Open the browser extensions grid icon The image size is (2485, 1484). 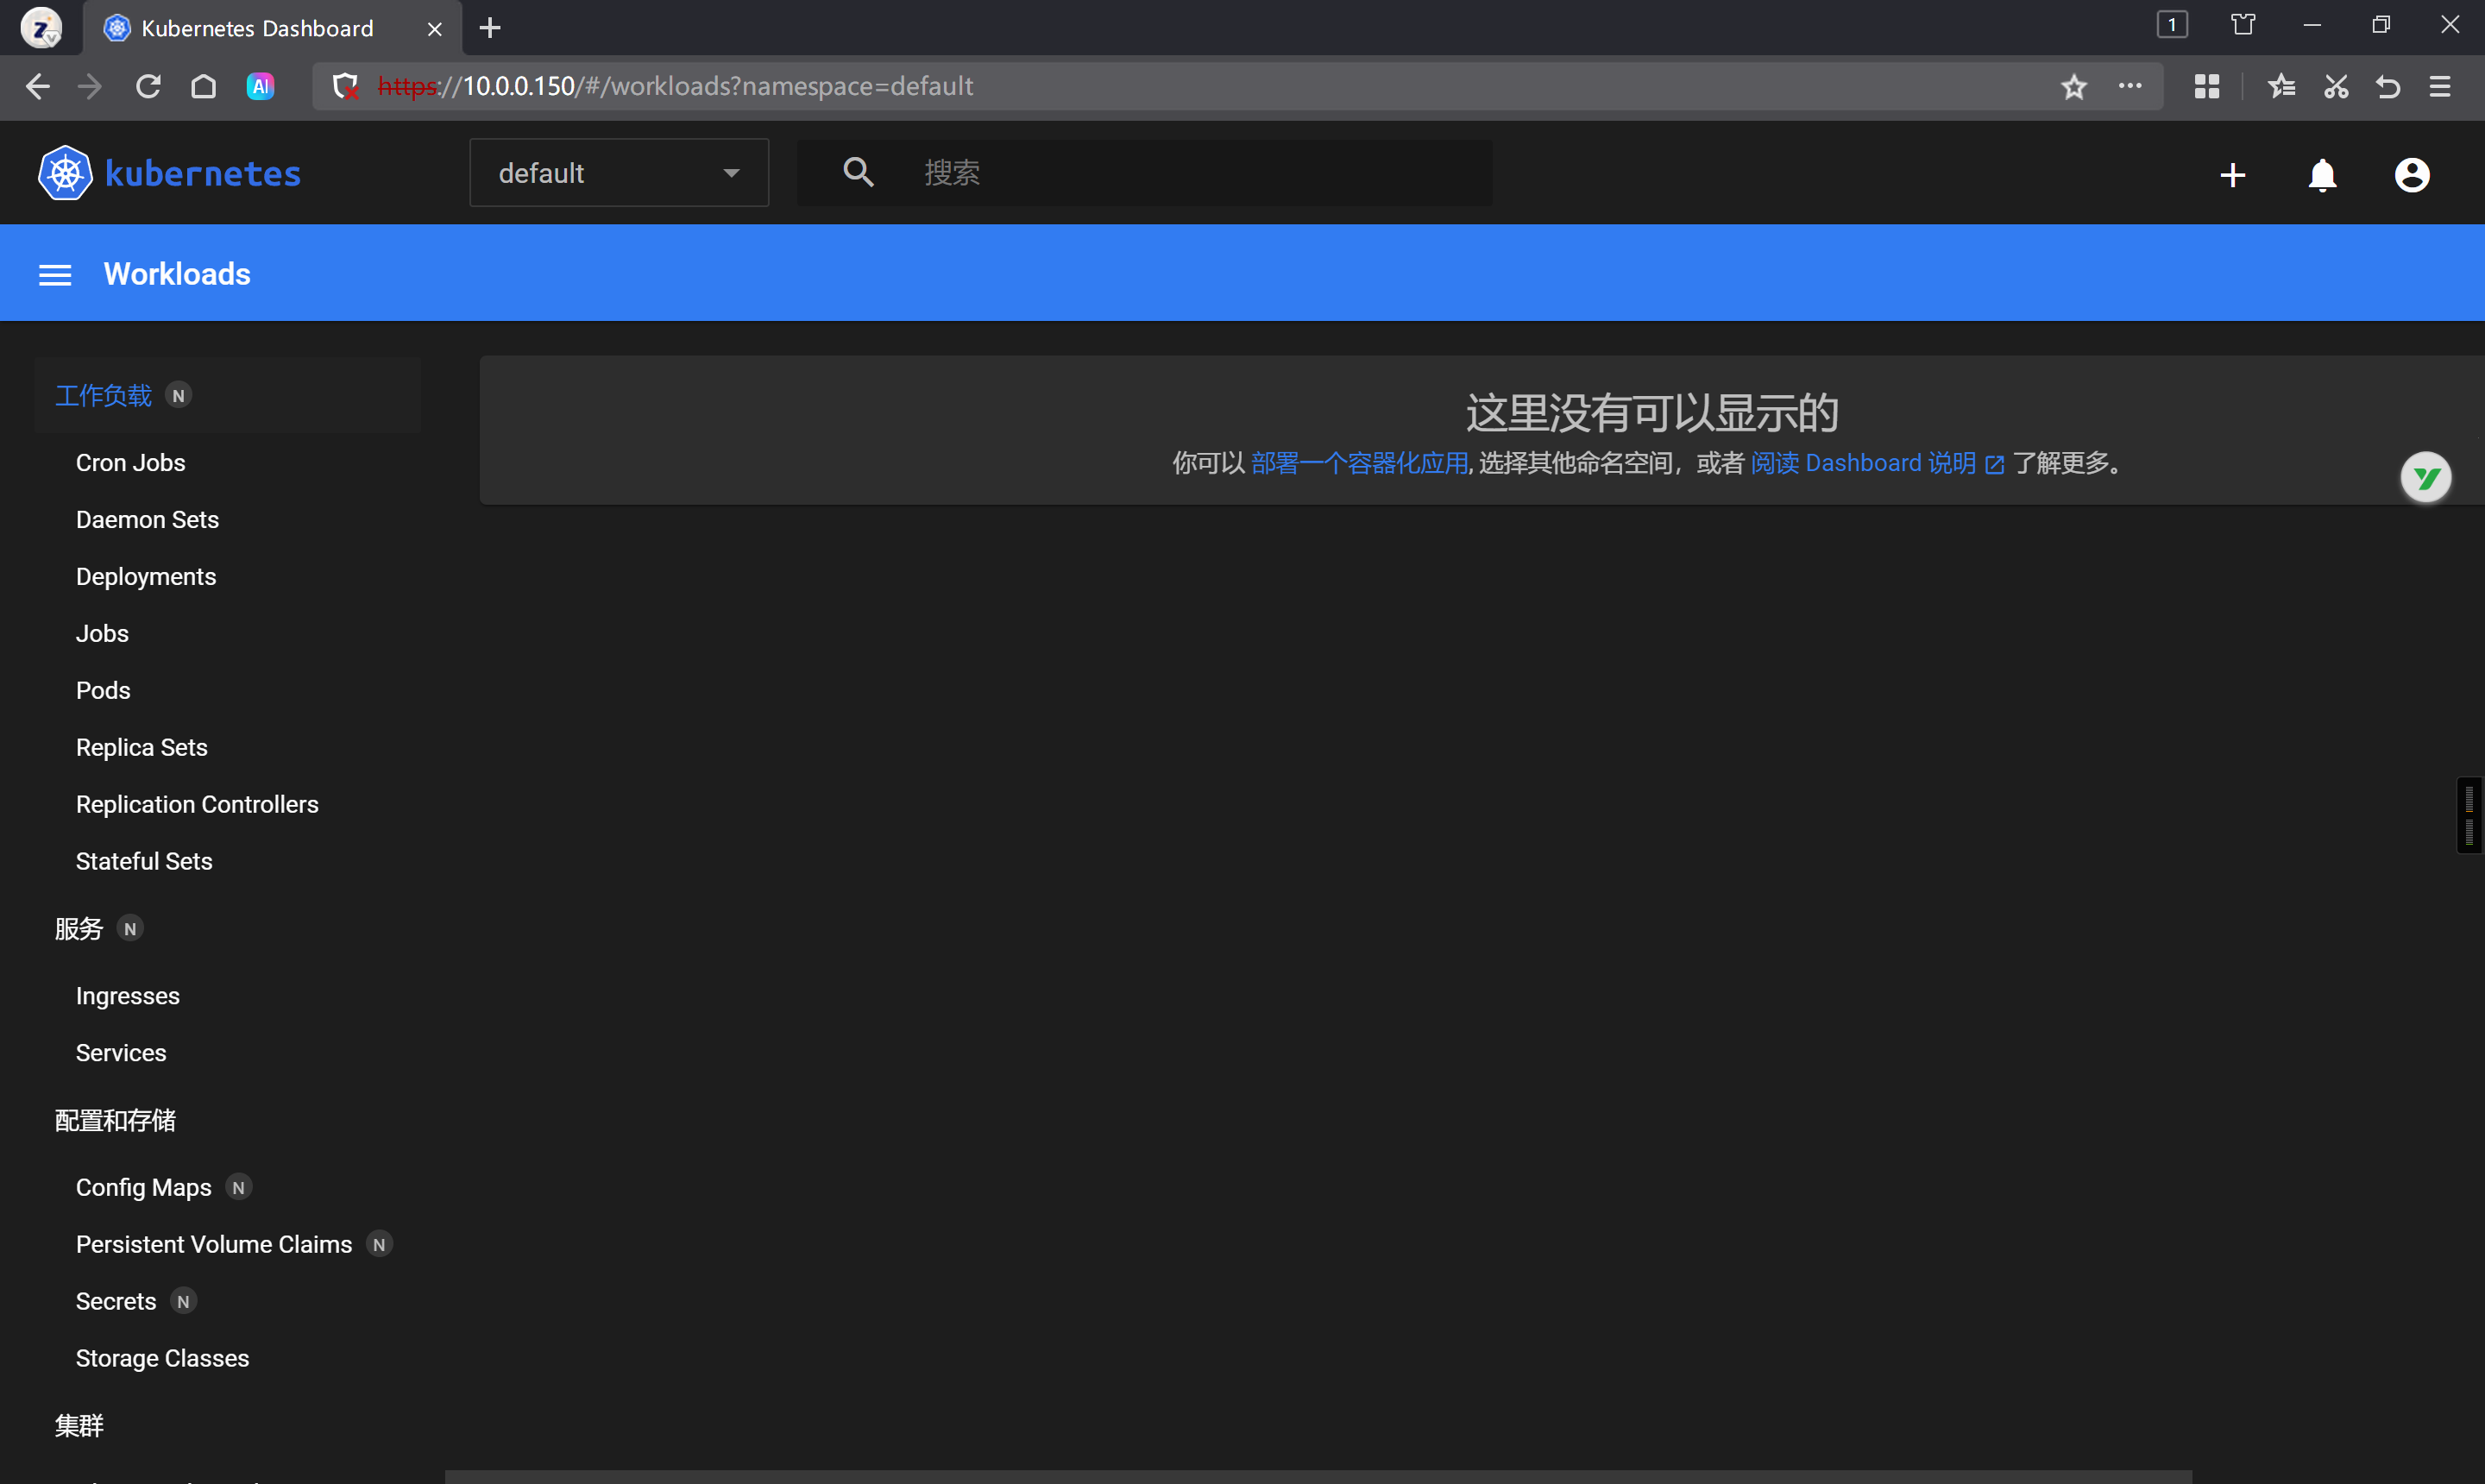[2206, 87]
